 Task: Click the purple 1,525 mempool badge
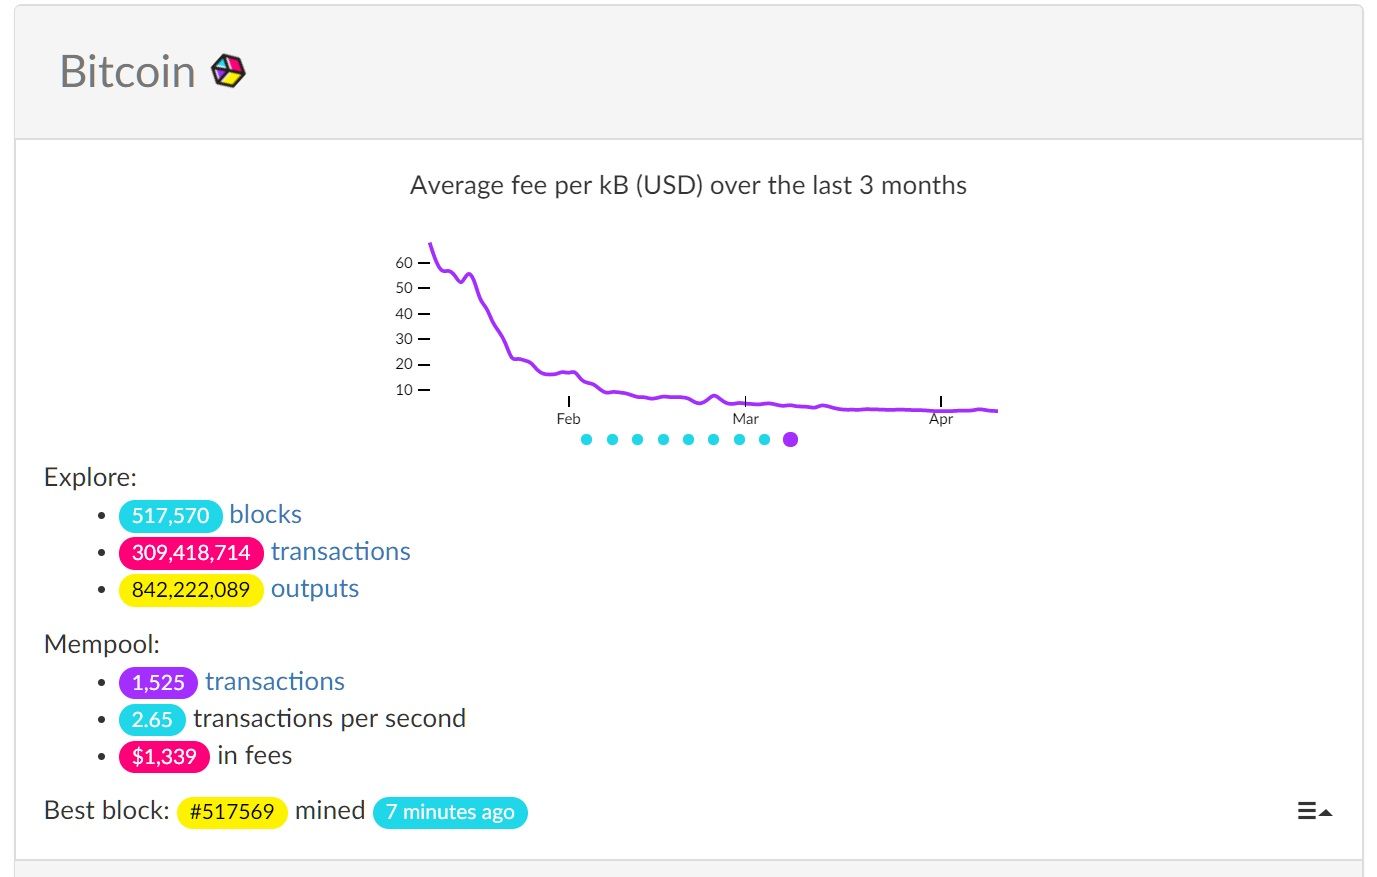(x=158, y=683)
